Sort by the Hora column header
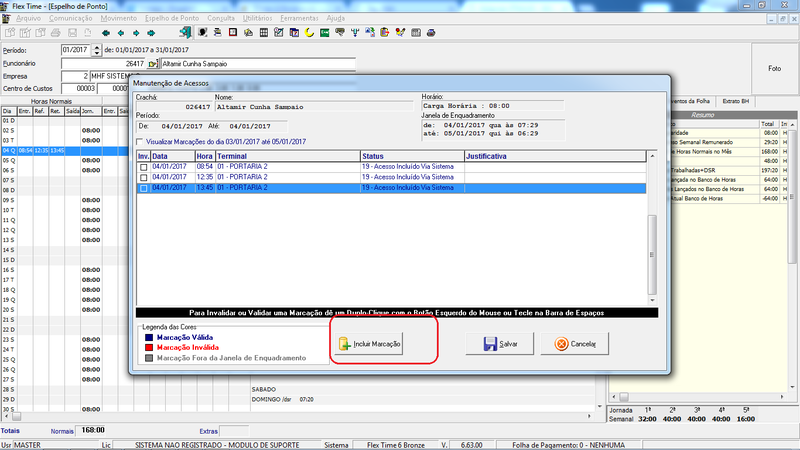Image resolution: width=800 pixels, height=450 pixels. [205, 156]
